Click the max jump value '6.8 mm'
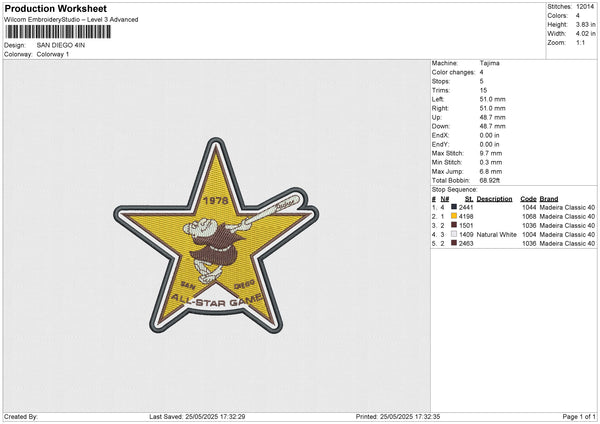Viewport: 600px width, 424px height. click(x=491, y=171)
